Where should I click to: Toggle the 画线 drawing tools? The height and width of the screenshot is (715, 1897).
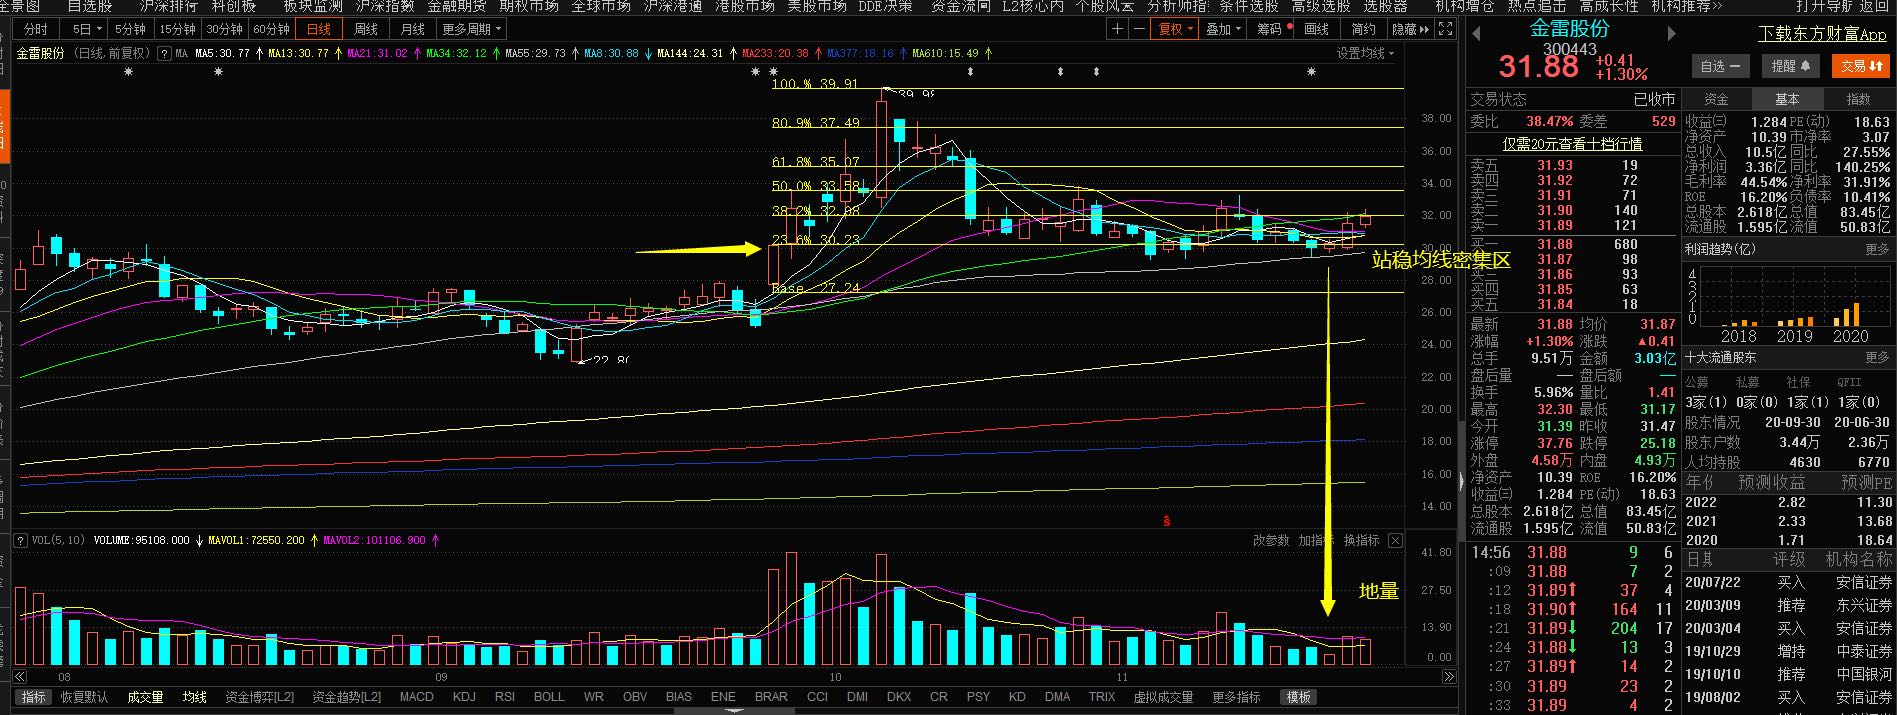[1316, 29]
